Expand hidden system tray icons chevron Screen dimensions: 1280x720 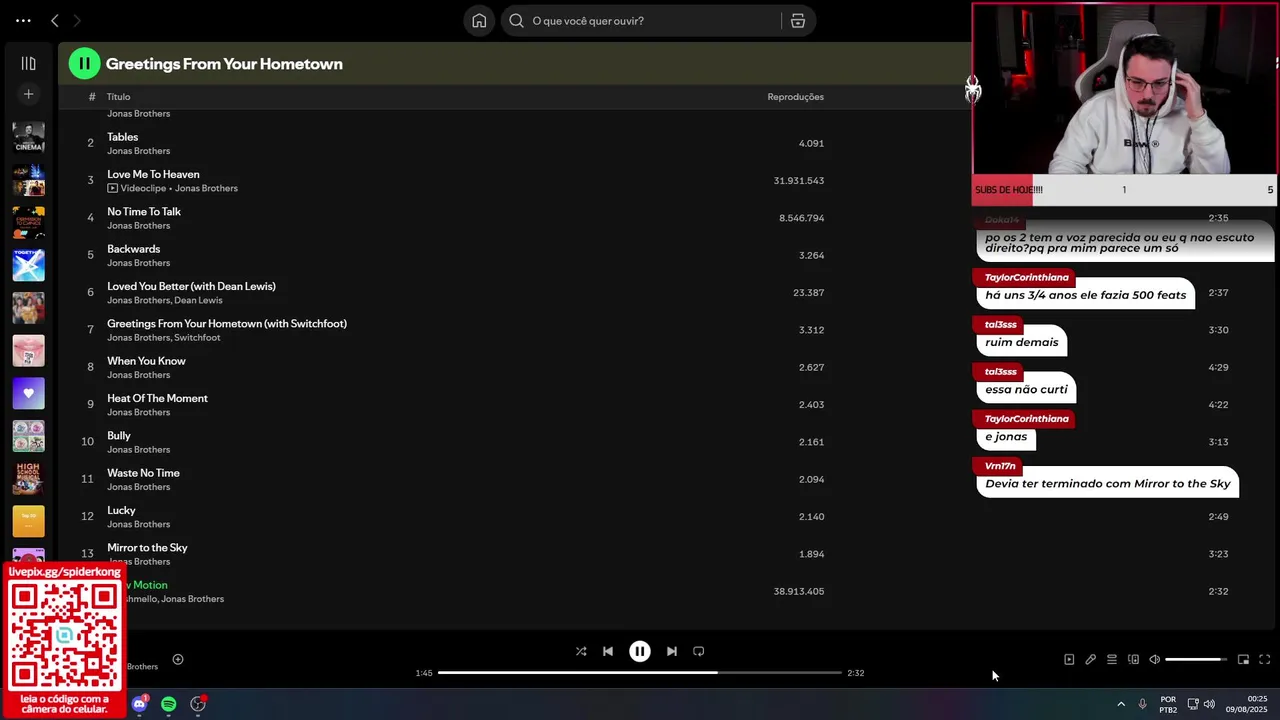(1121, 704)
